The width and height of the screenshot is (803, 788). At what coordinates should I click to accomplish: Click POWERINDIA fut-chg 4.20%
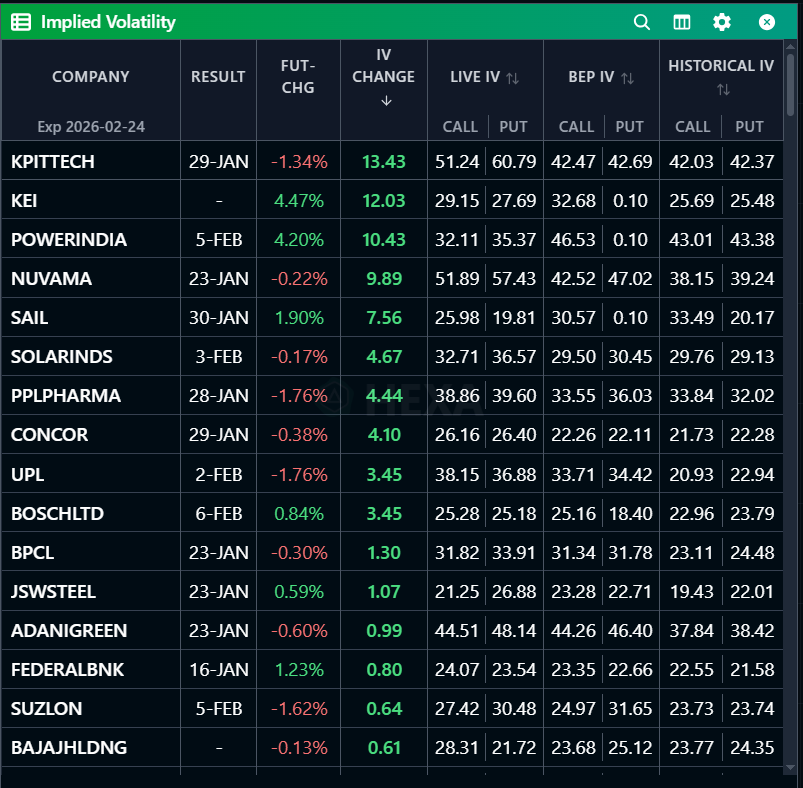pyautogui.click(x=299, y=240)
